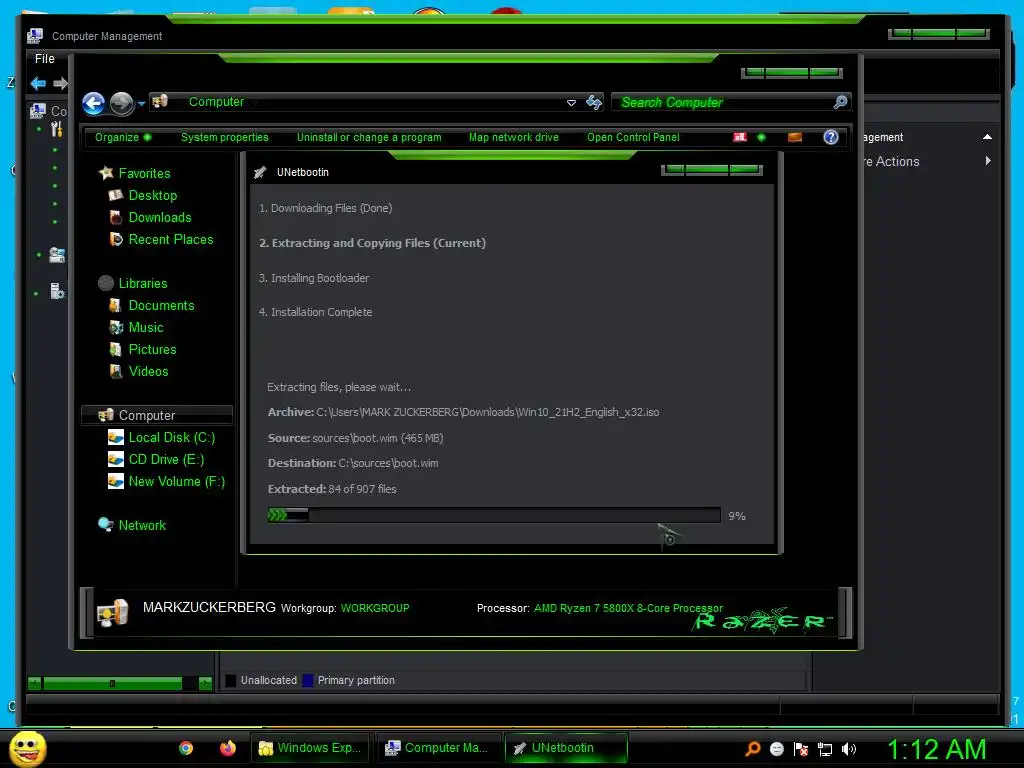Click the magnifier icon in Search Computer
1024x768 pixels.
[840, 102]
